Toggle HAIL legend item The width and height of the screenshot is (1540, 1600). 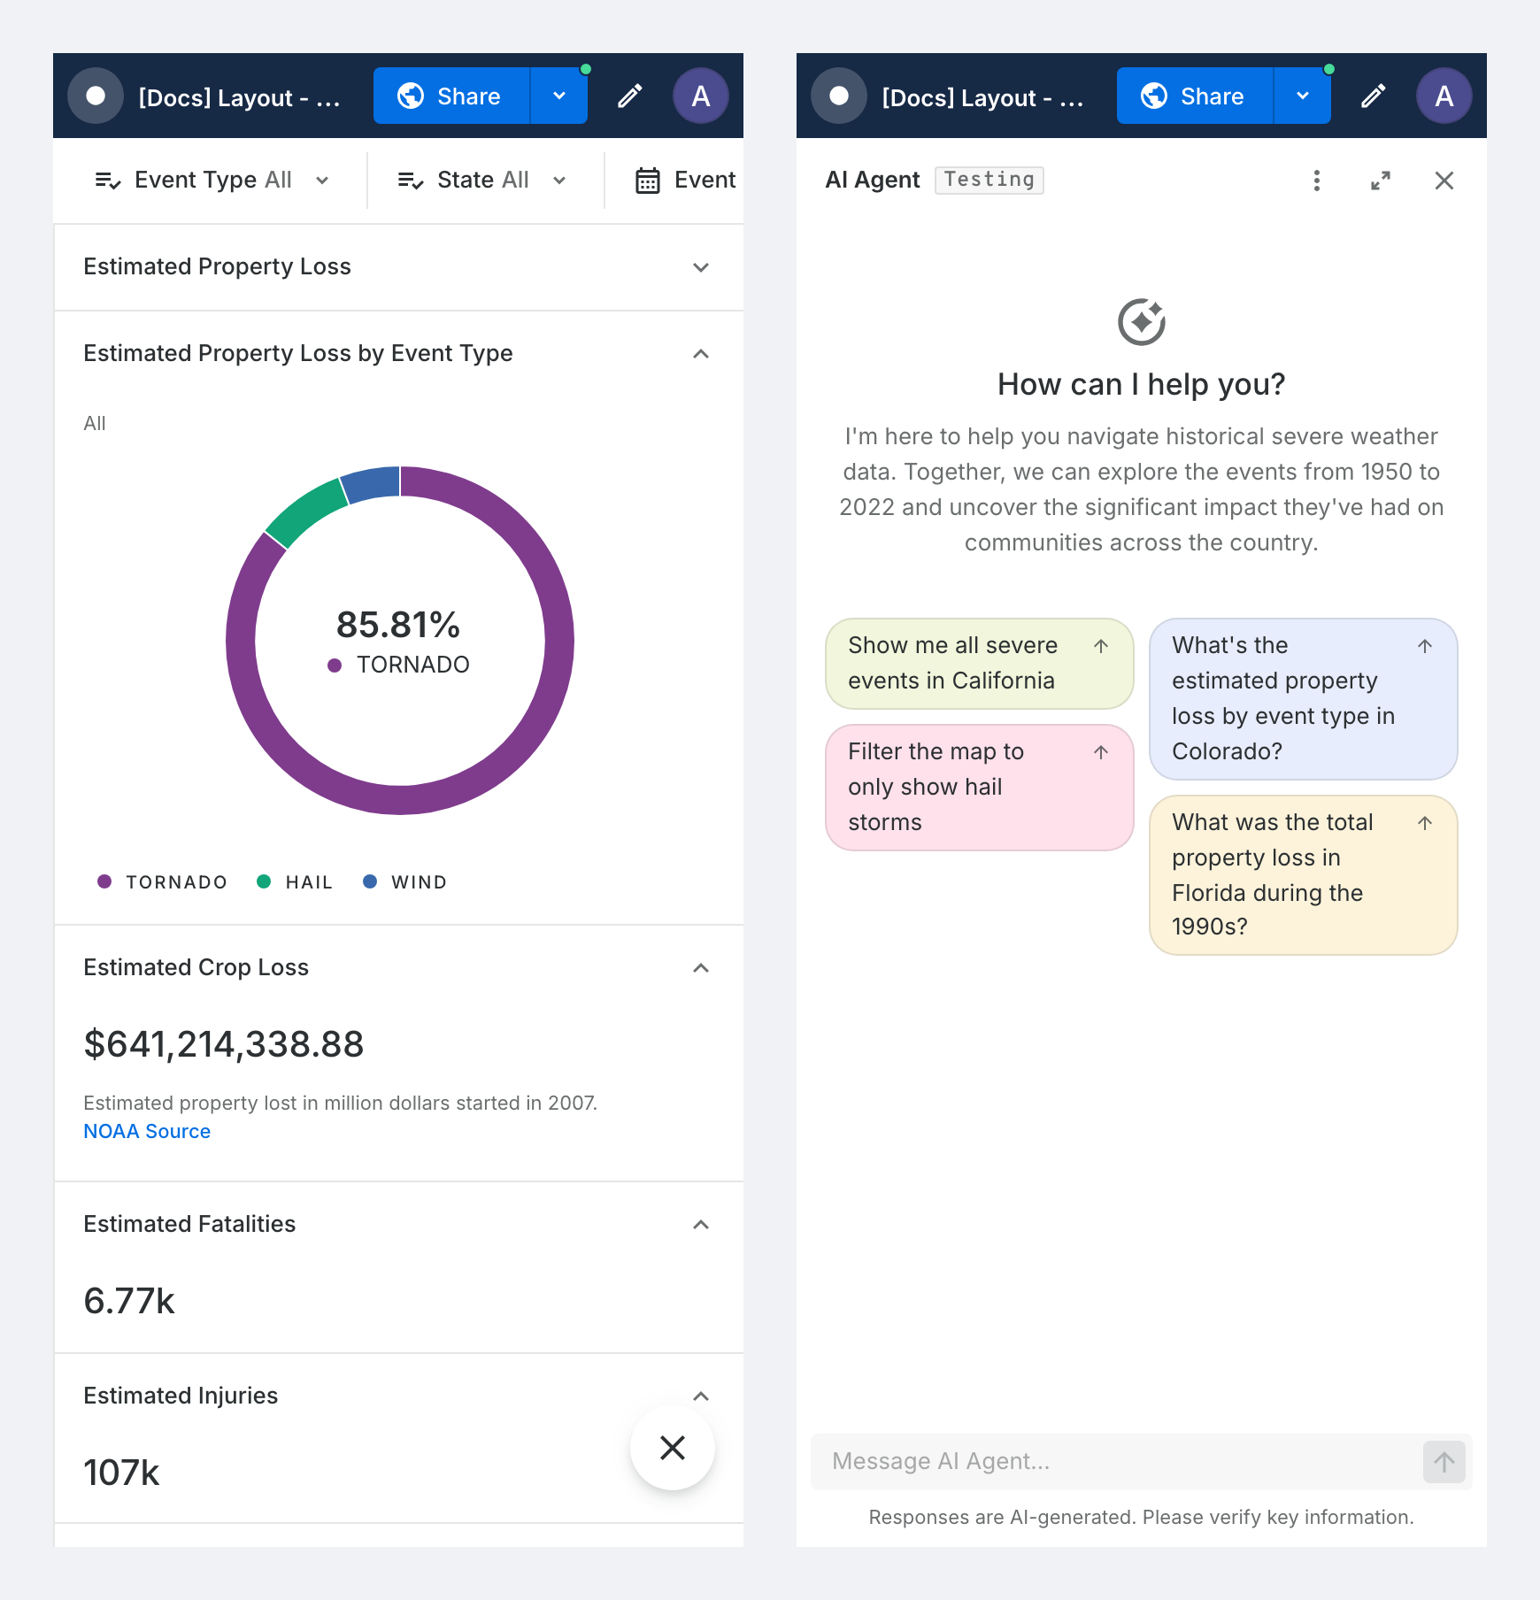coord(294,882)
